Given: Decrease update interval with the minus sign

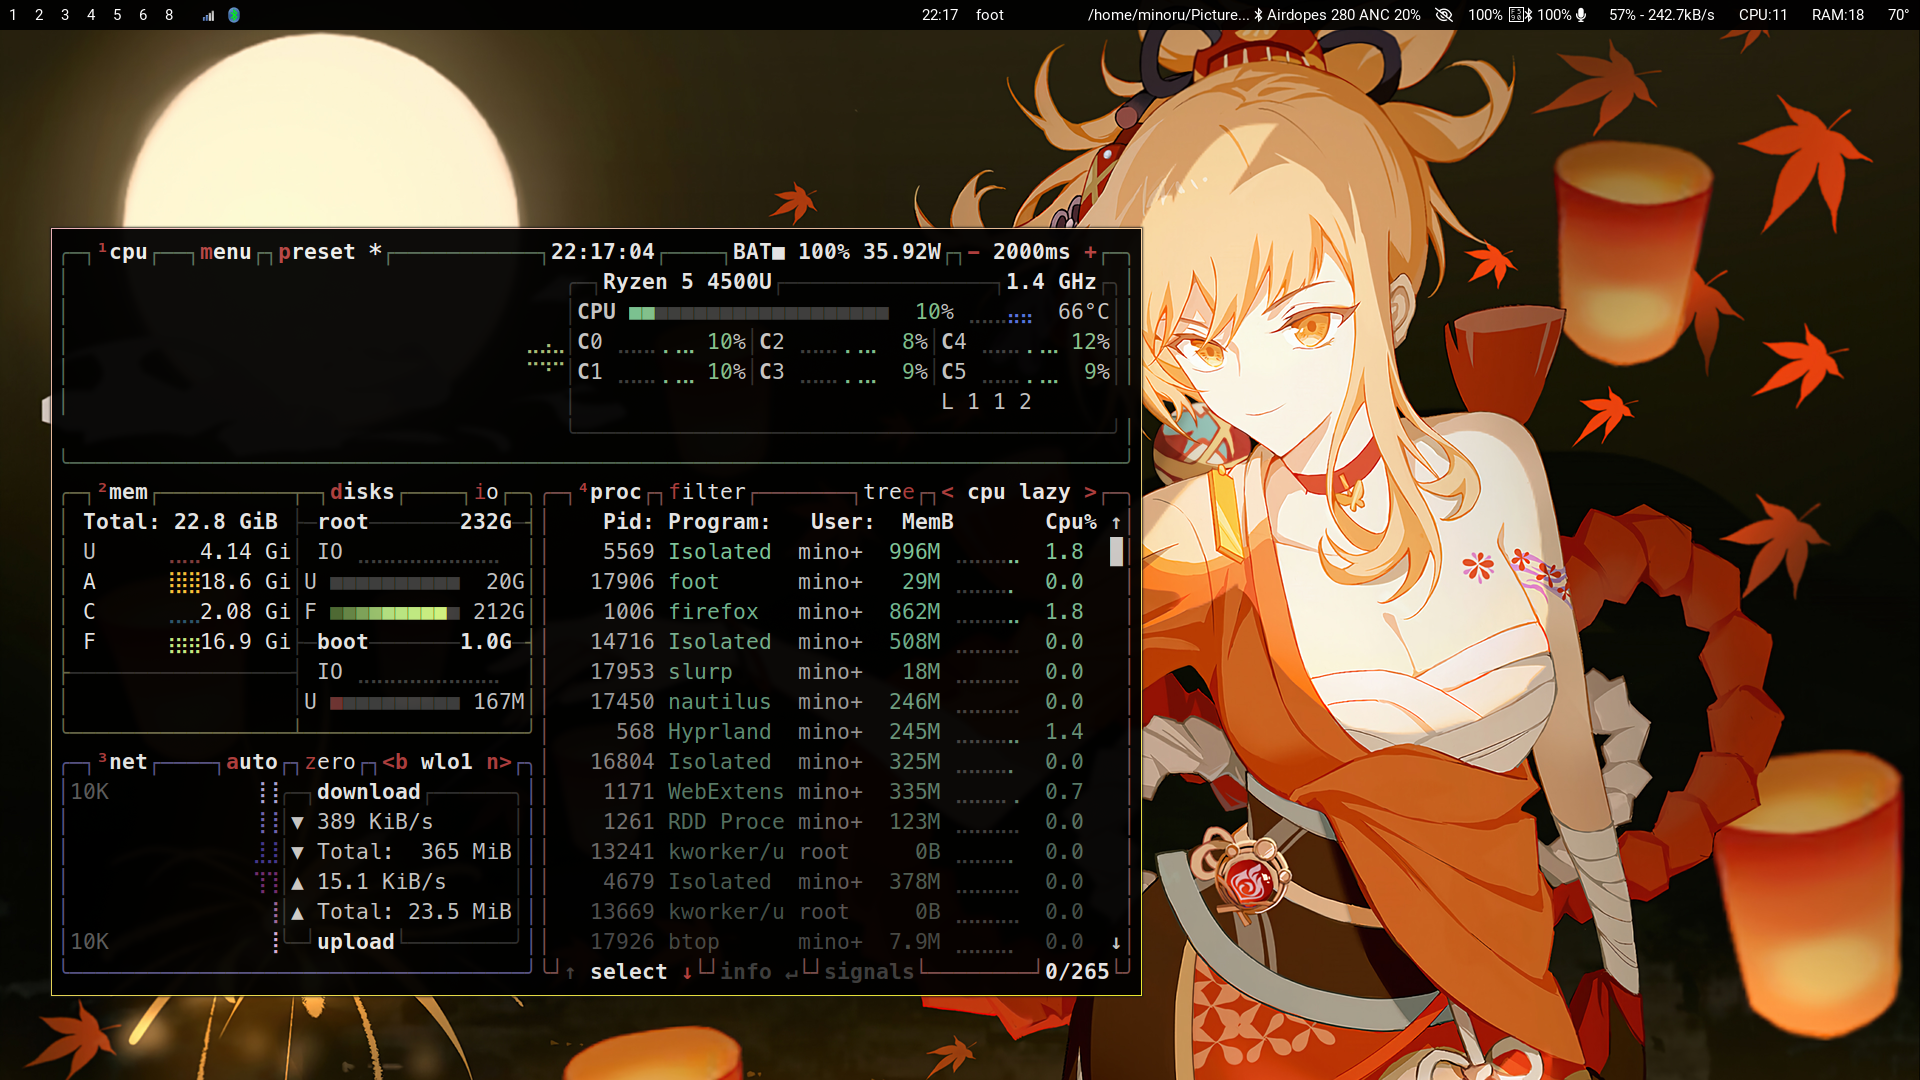Looking at the screenshot, I should [973, 252].
